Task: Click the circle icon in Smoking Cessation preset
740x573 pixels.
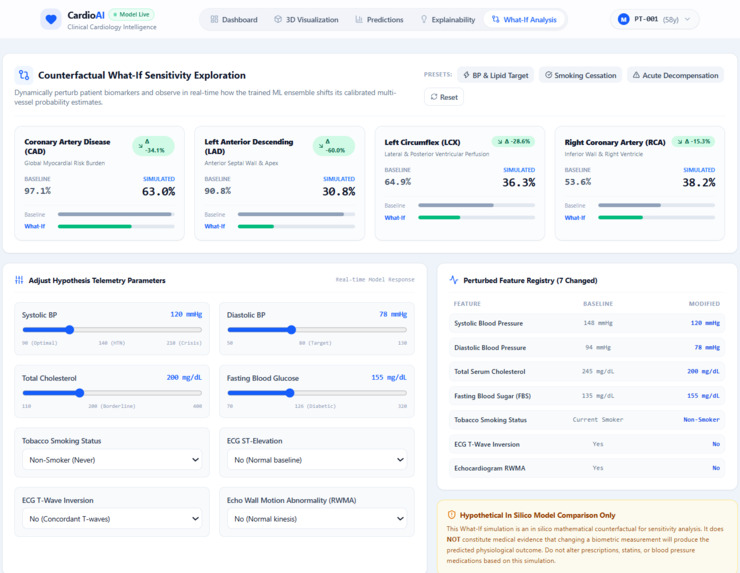Action: tap(548, 75)
